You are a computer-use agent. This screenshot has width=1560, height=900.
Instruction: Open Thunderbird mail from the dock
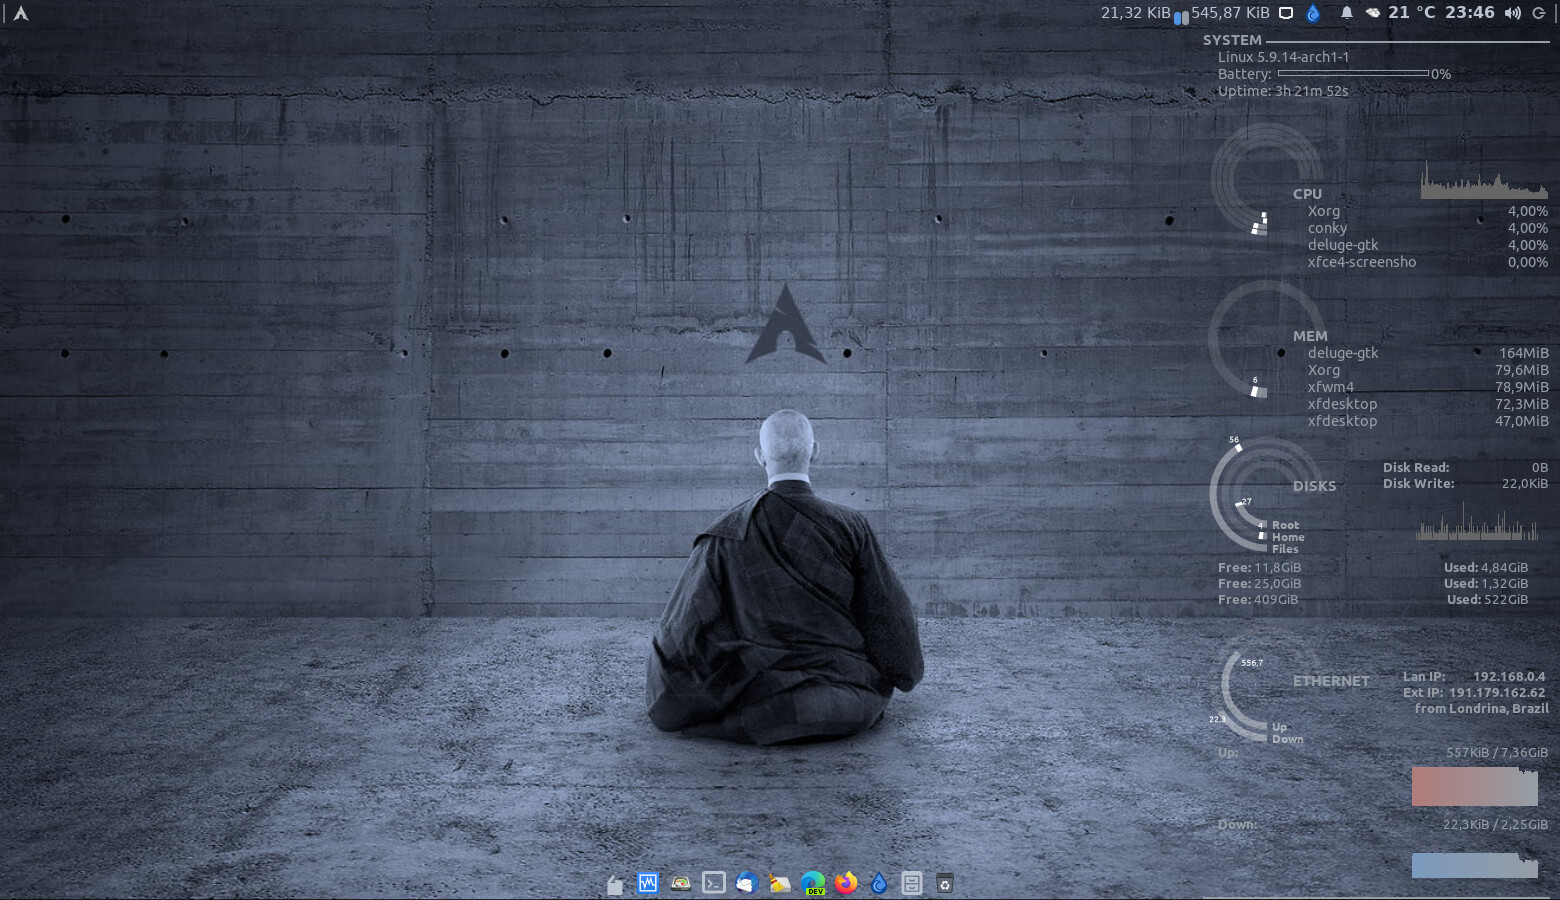click(747, 883)
